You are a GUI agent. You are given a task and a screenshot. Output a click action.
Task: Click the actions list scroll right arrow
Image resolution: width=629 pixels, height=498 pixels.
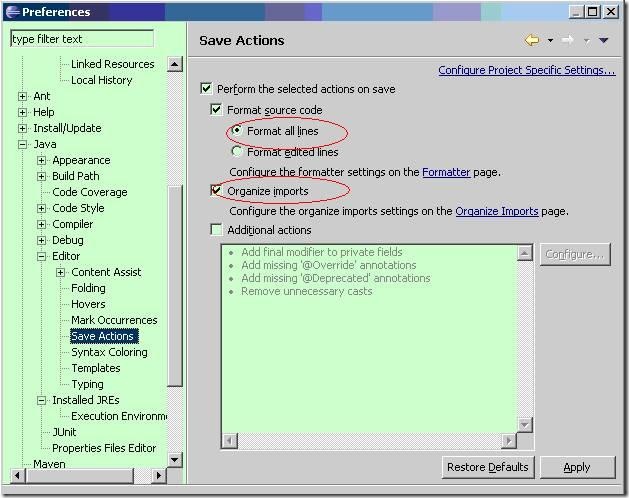tap(509, 441)
